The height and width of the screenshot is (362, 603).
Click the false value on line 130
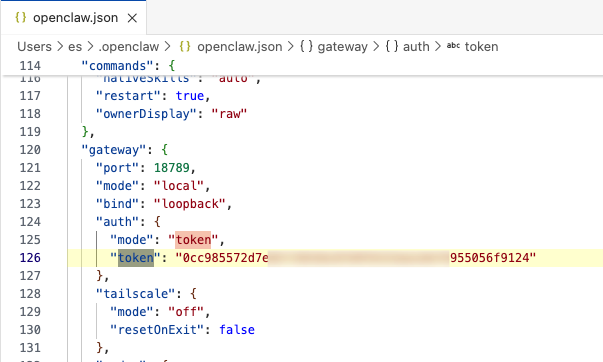[237, 330]
